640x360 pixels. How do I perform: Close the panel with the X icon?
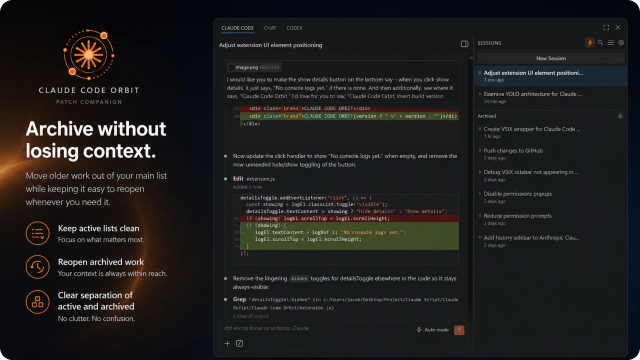(618, 27)
